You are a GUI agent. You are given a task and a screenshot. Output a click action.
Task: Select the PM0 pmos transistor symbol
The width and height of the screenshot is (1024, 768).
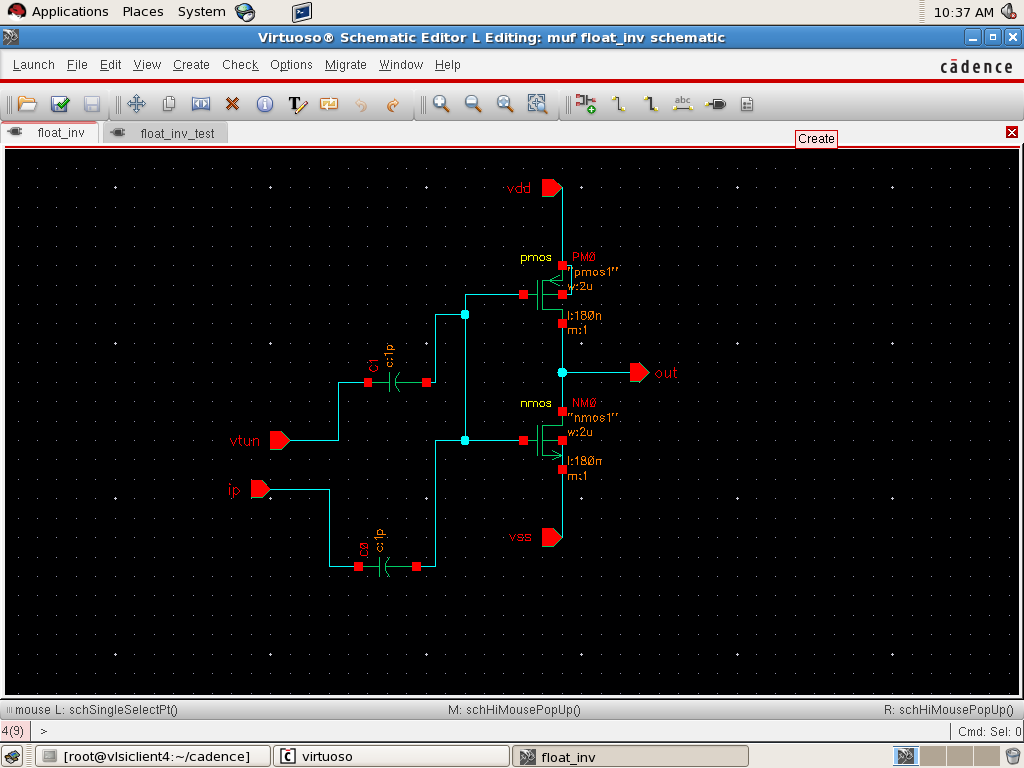(547, 295)
